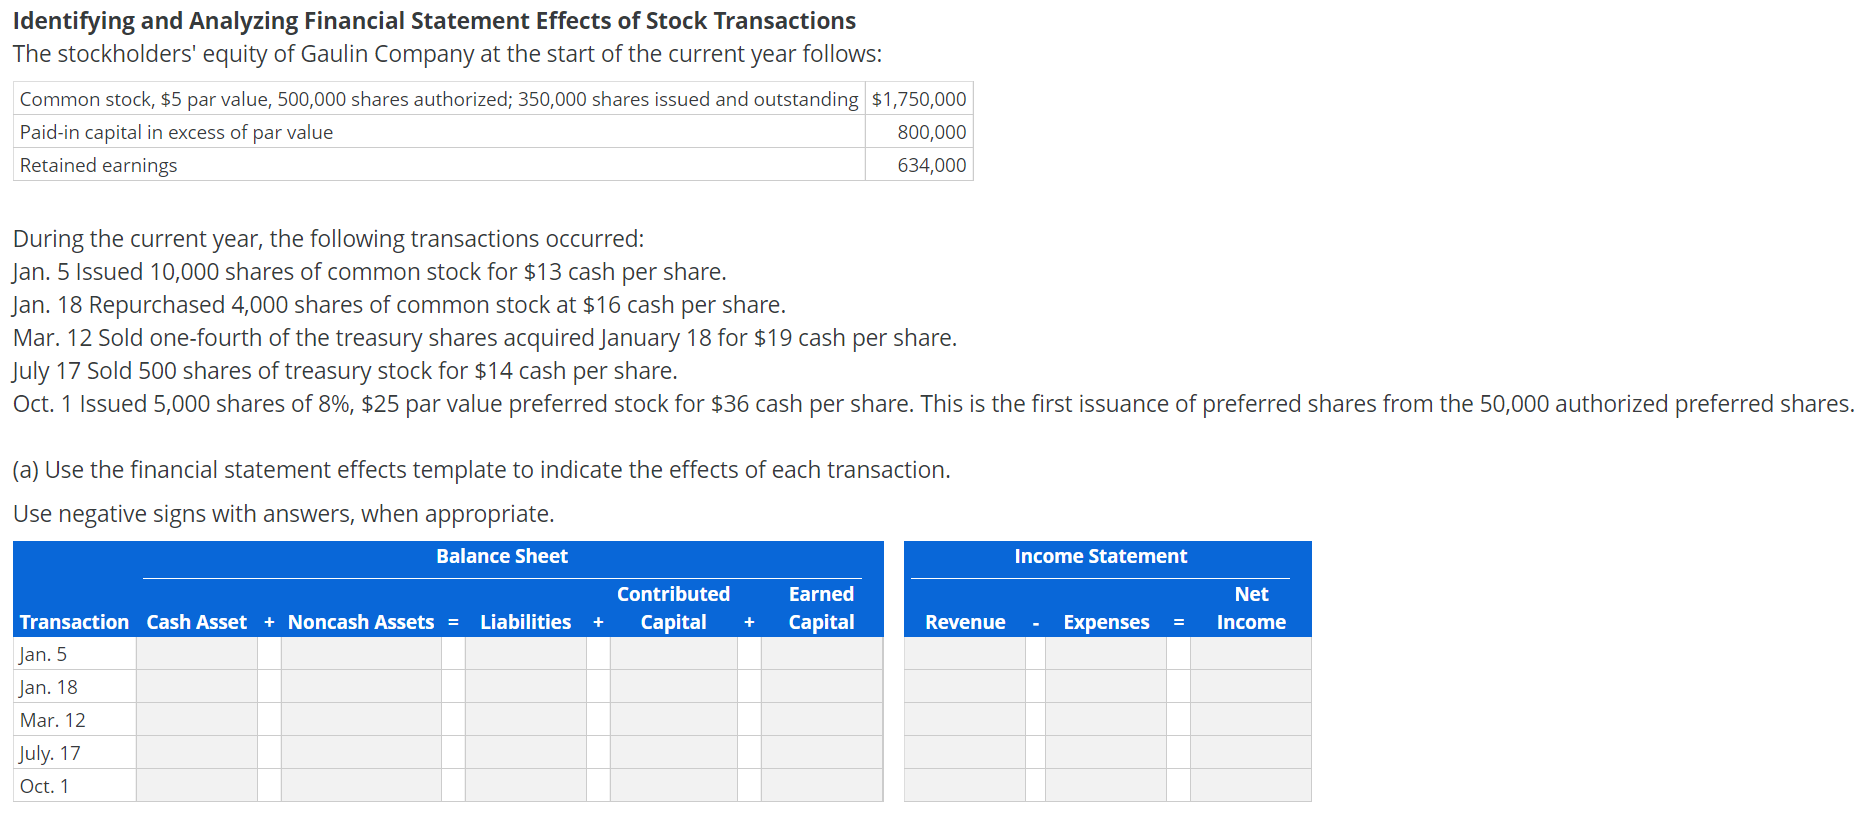Click the 'Oct. 1' row label in table
This screenshot has width=1869, height=820.
(45, 787)
